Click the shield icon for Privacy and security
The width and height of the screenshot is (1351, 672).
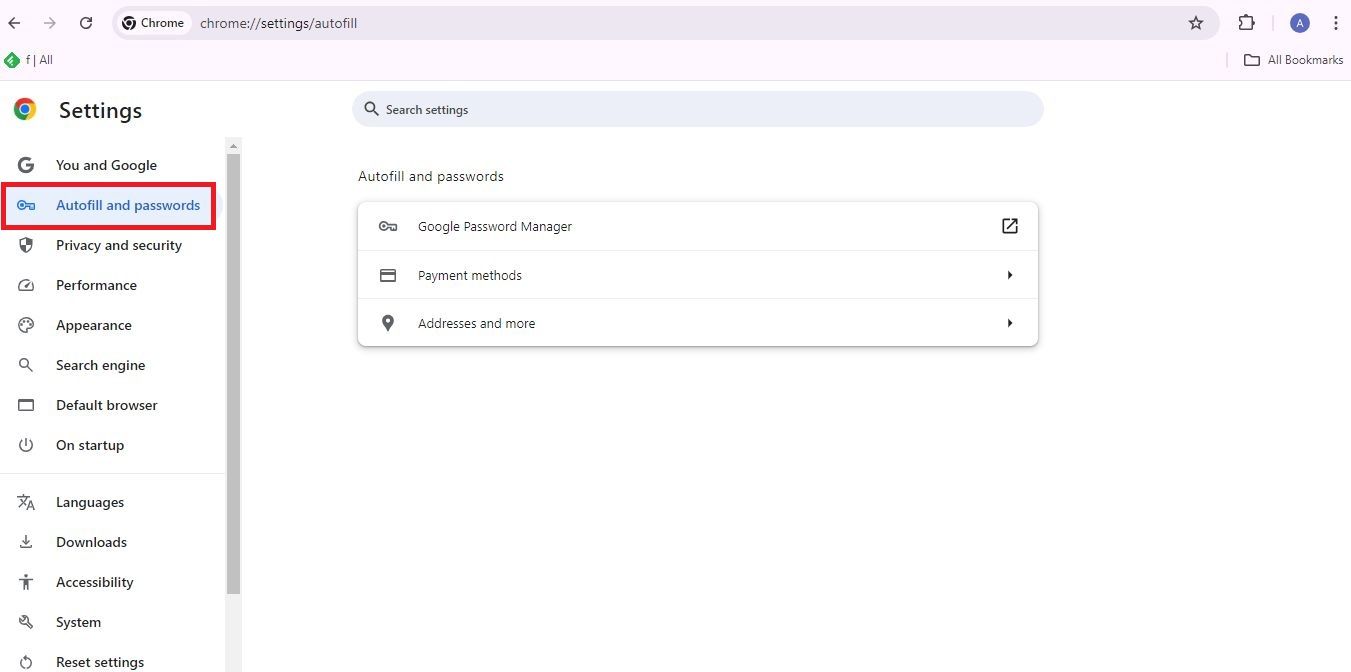click(26, 245)
